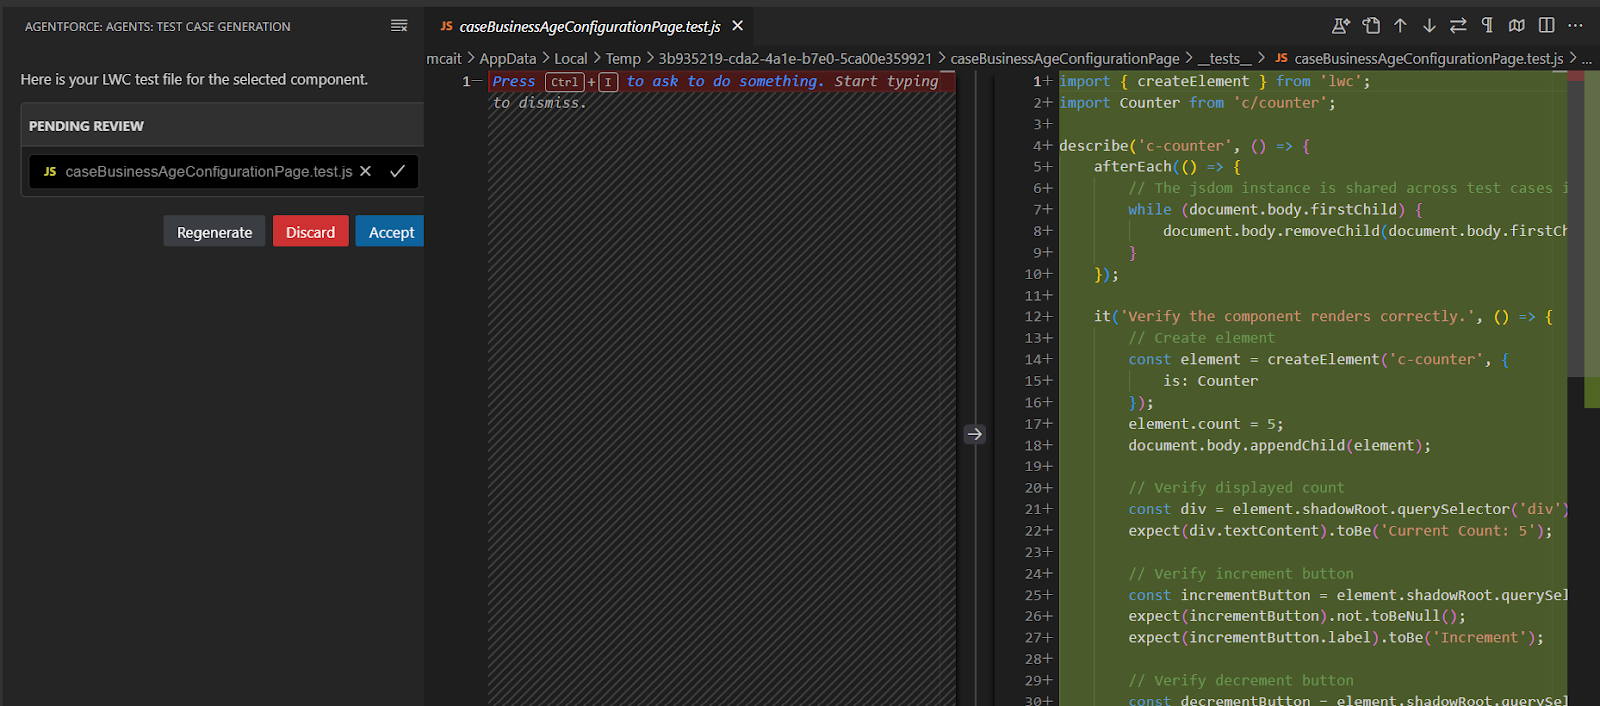Go to the next change with the down arrow
Image resolution: width=1600 pixels, height=706 pixels.
point(1429,26)
